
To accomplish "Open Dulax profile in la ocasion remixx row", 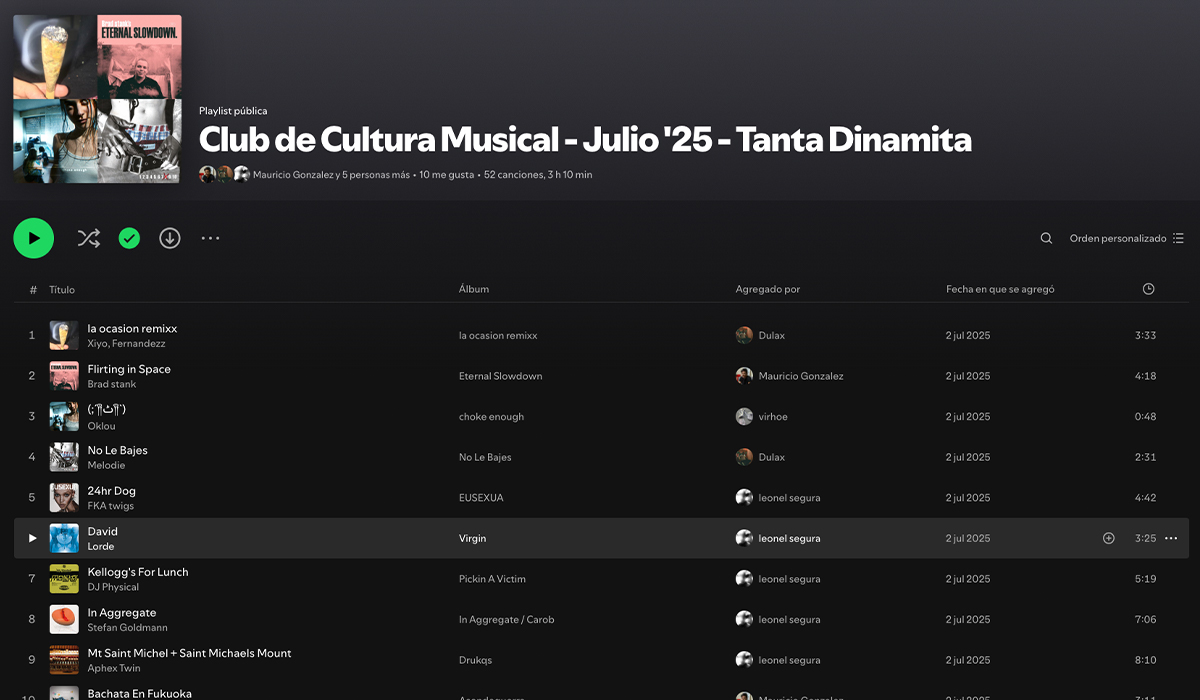I will point(772,335).
